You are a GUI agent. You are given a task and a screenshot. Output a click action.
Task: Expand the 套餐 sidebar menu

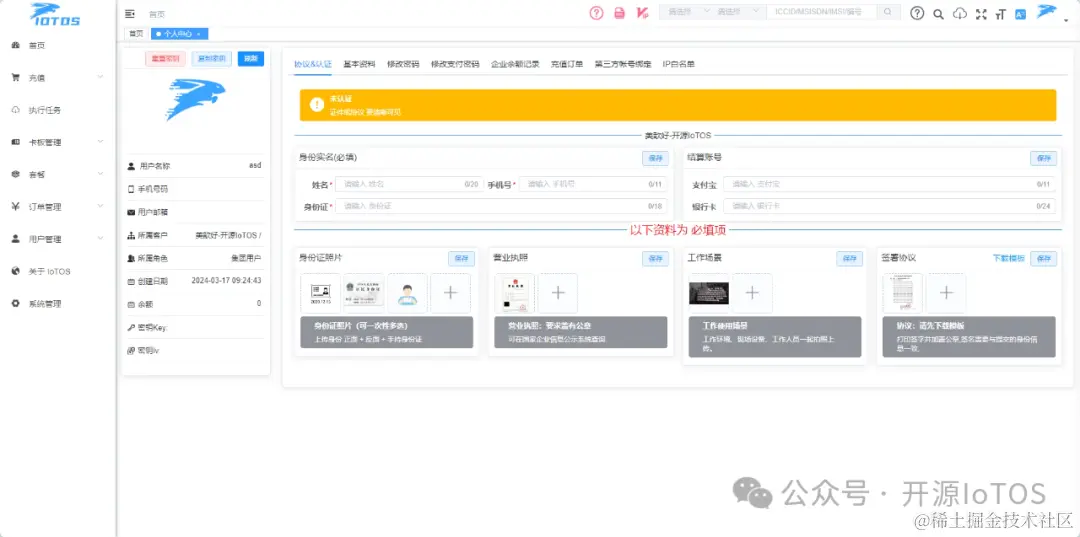pyautogui.click(x=58, y=175)
